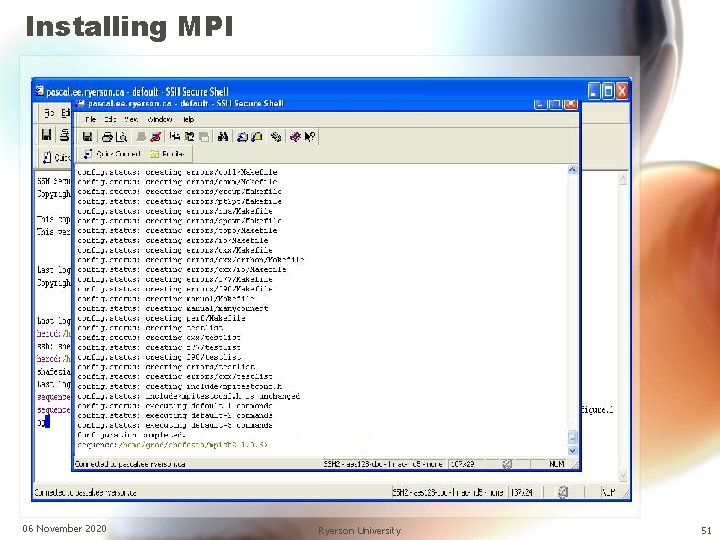Open a New Terminal Window via the toolbar icon

tap(242, 136)
